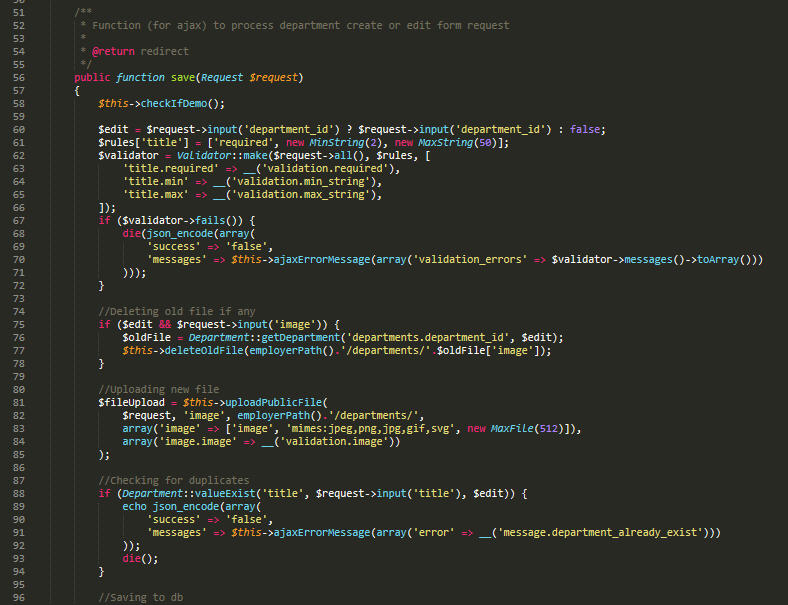Click opening brace on line 57
Image resolution: width=788 pixels, height=605 pixels.
[77, 91]
